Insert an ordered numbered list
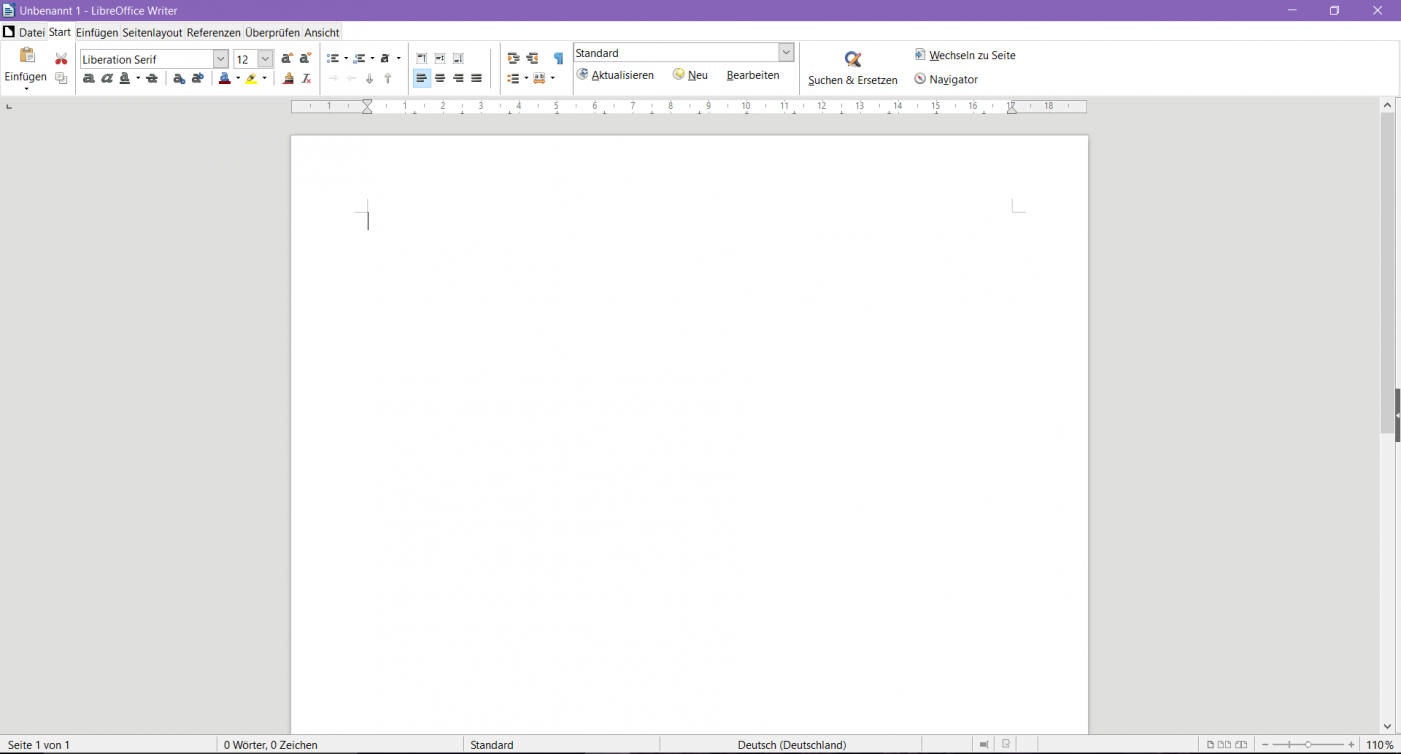This screenshot has height=754, width=1401. tap(359, 58)
